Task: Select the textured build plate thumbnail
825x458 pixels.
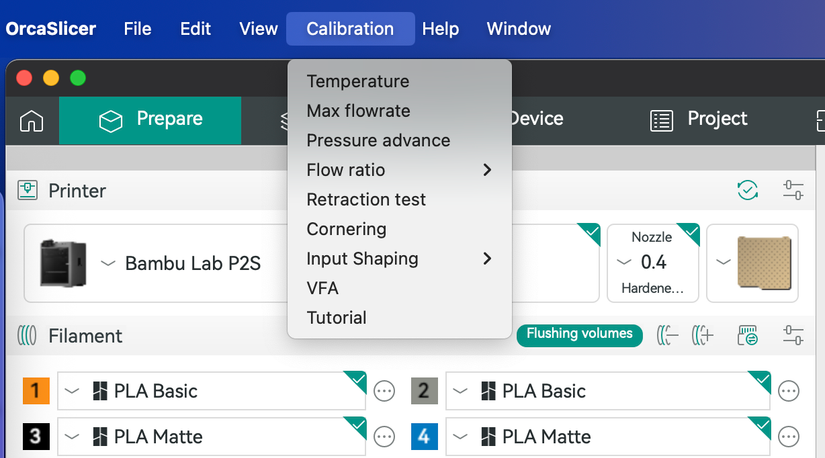Action: [764, 263]
